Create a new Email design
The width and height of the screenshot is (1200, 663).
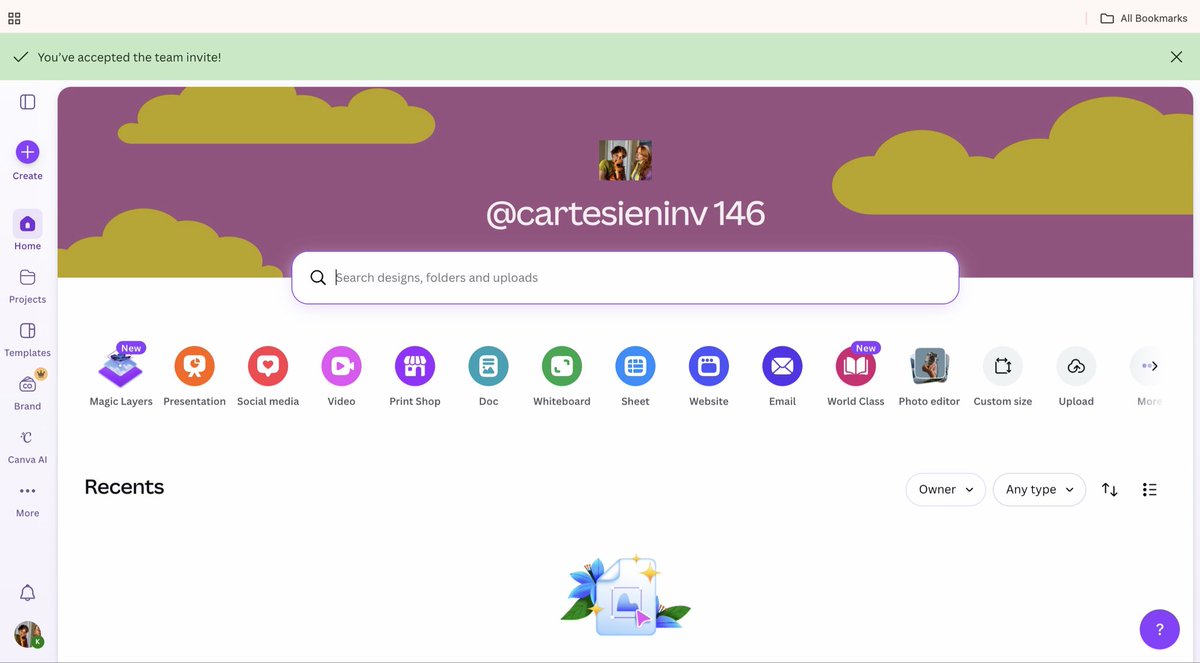782,376
